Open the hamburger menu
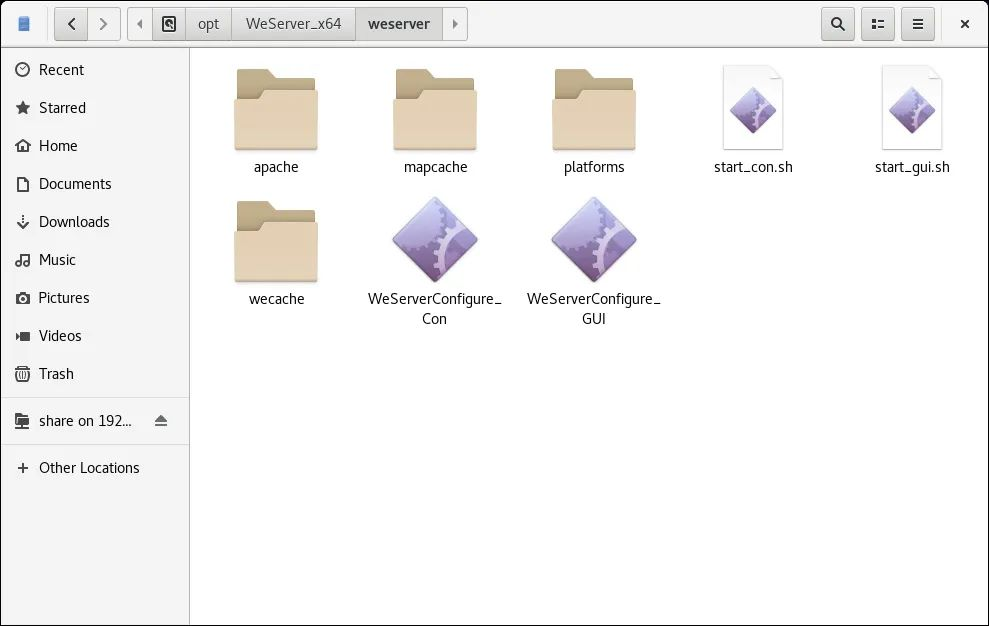989x626 pixels. pos(918,24)
